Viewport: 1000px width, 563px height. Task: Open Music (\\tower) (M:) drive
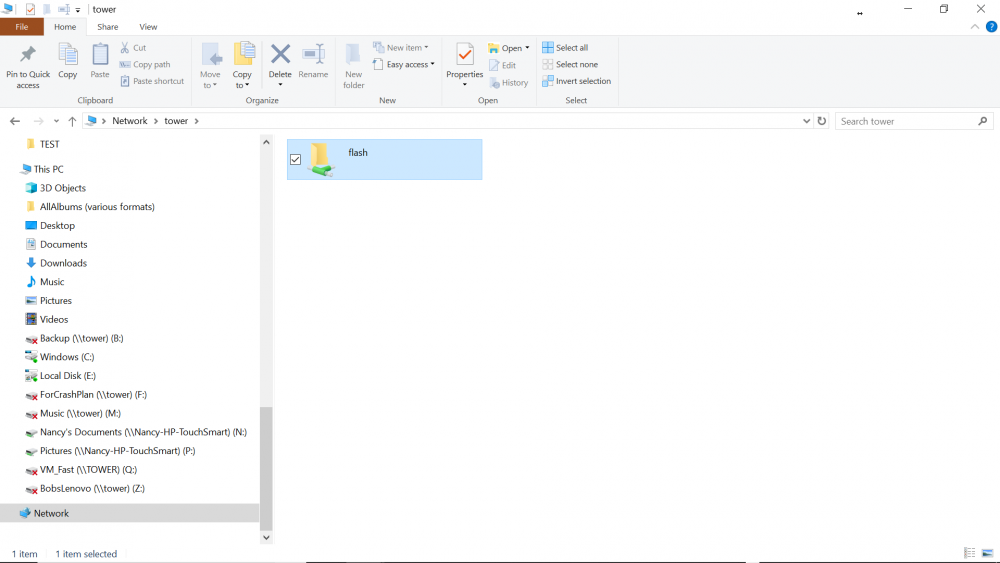click(x=80, y=414)
